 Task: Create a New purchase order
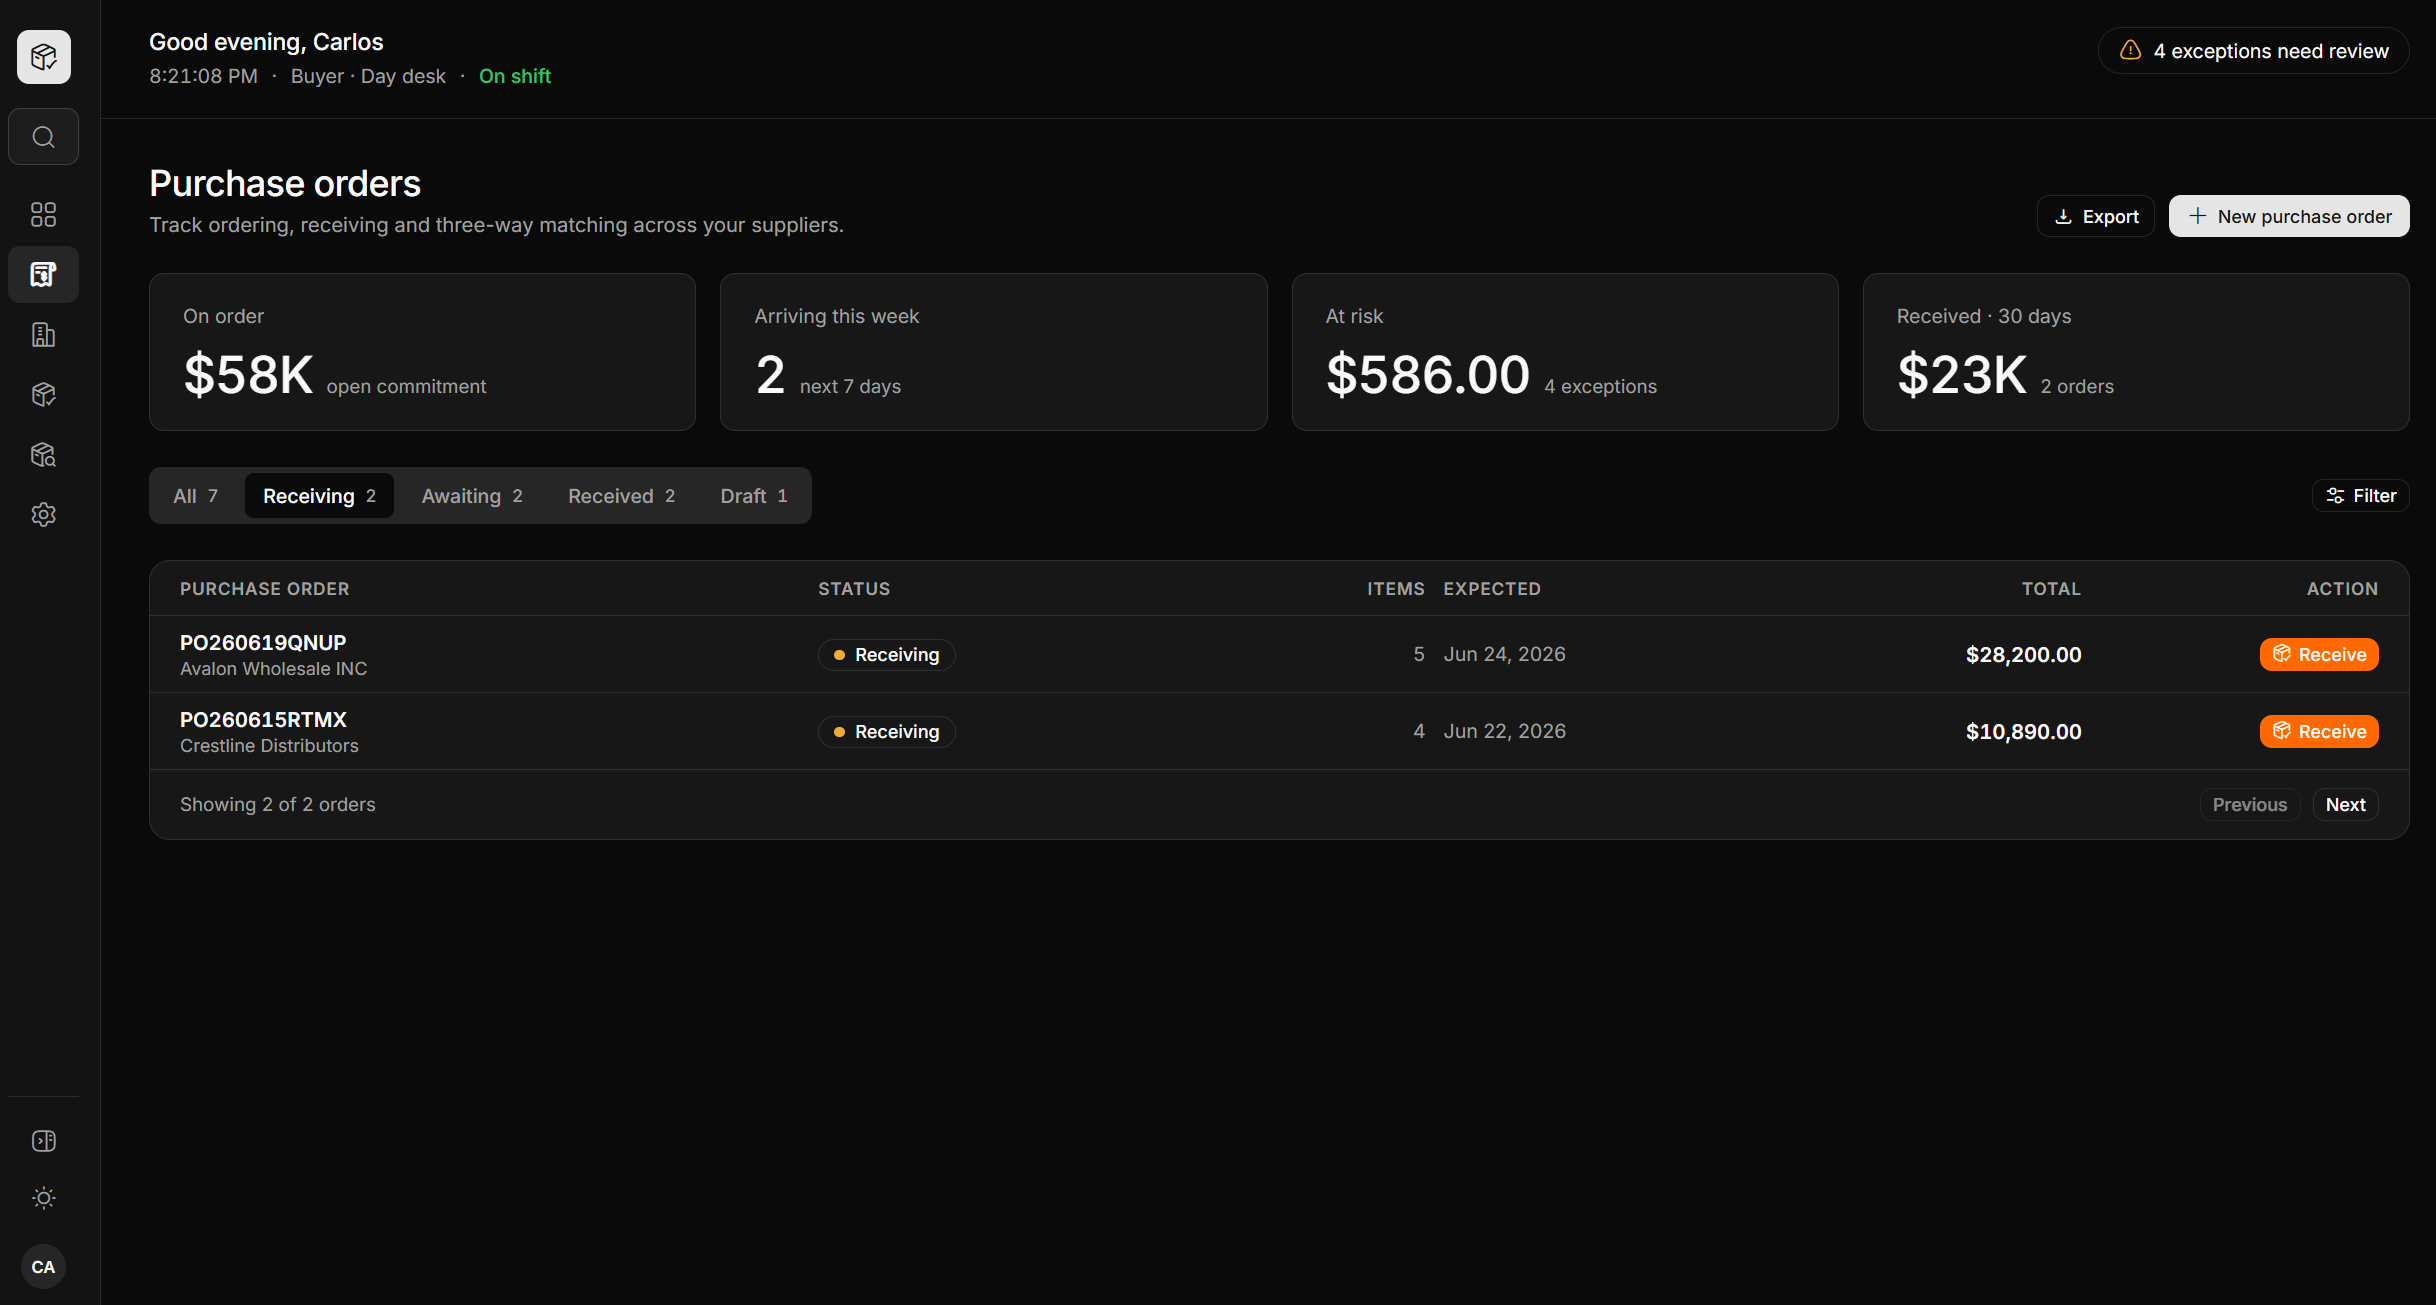click(x=2289, y=216)
